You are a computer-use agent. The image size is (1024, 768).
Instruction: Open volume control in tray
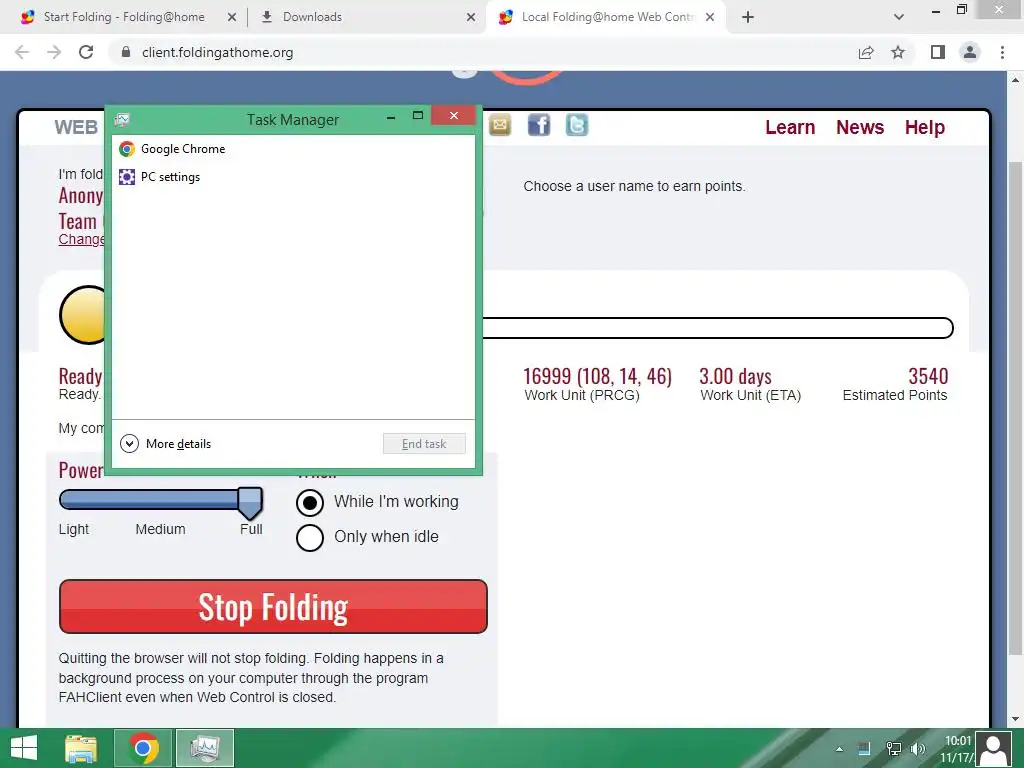918,749
